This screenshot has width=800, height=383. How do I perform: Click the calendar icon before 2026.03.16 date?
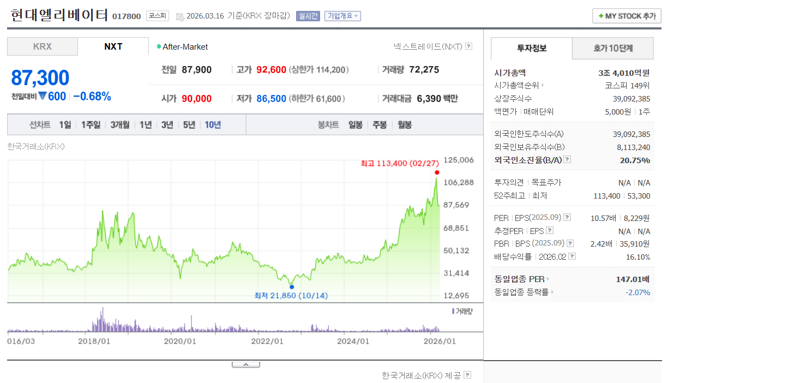(180, 16)
